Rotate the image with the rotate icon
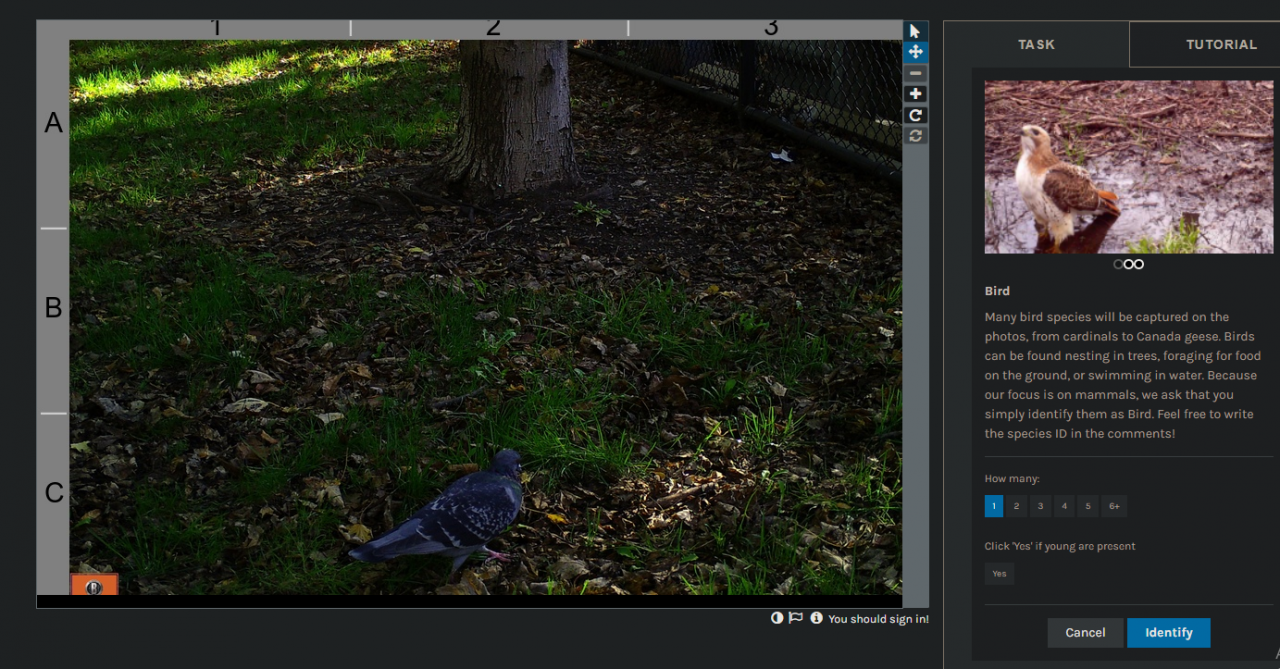Screen dimensions: 1280x669 coord(915,115)
